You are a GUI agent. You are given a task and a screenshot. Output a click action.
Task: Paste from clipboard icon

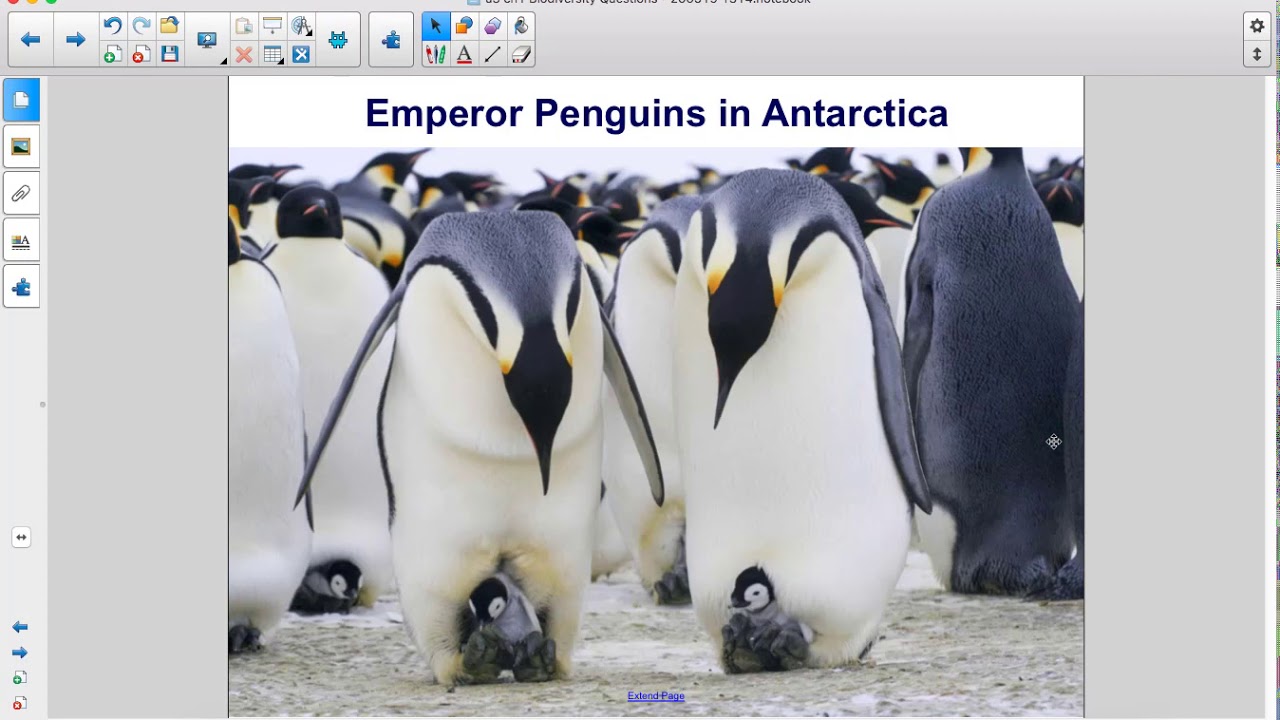pos(244,26)
